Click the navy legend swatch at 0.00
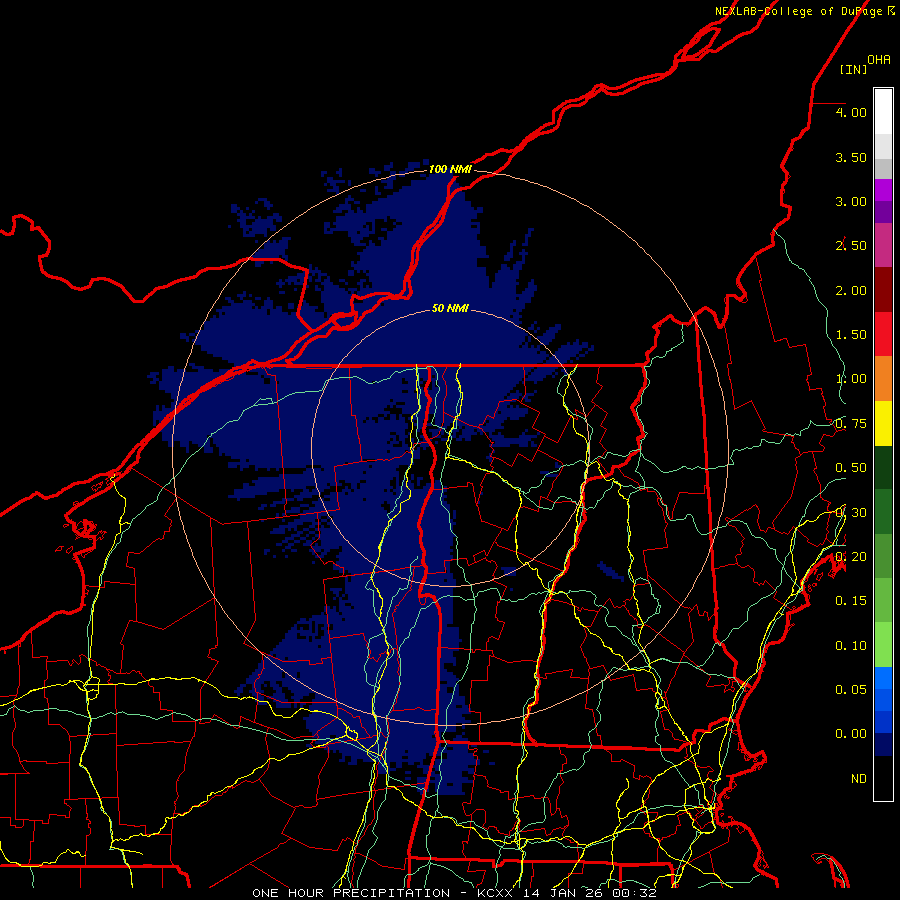This screenshot has width=900, height=900. click(x=883, y=744)
